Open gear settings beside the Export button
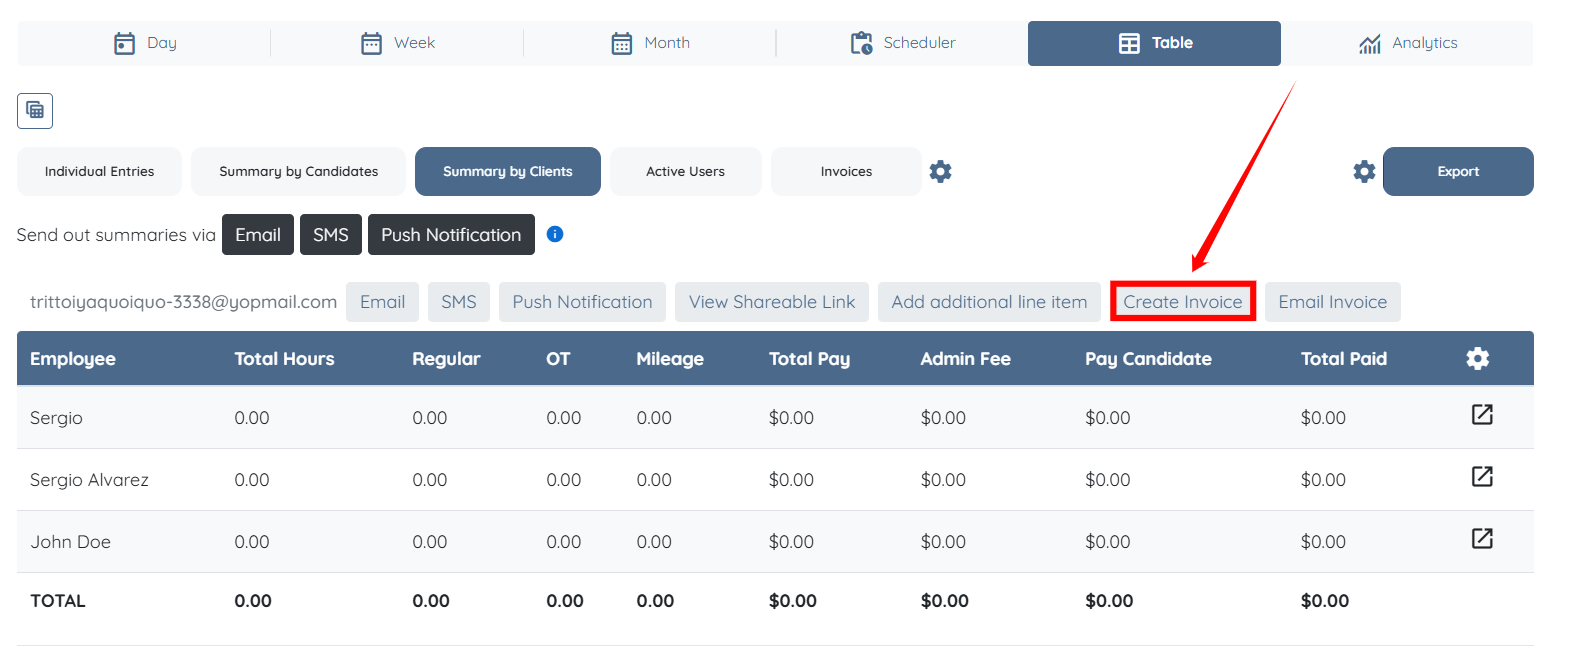The image size is (1578, 654). (1364, 172)
